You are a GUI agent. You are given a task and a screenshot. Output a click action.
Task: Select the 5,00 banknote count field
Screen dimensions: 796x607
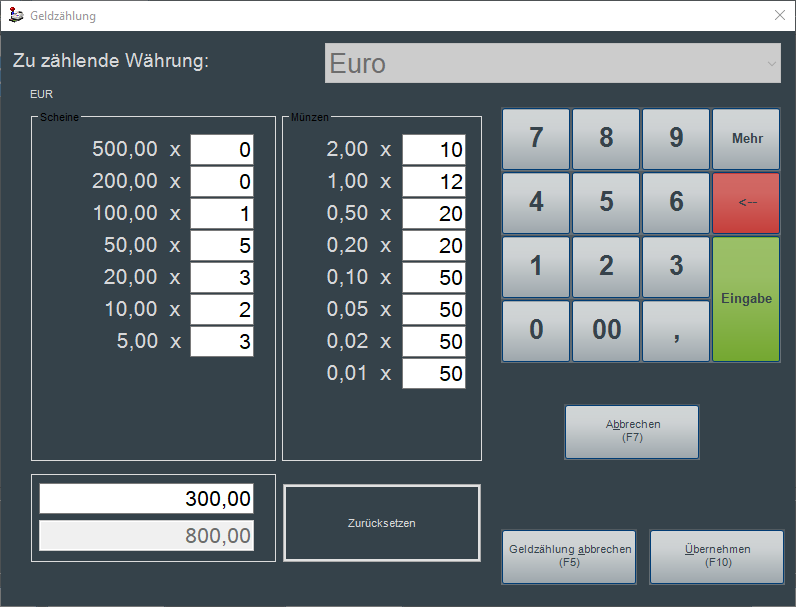tap(222, 341)
